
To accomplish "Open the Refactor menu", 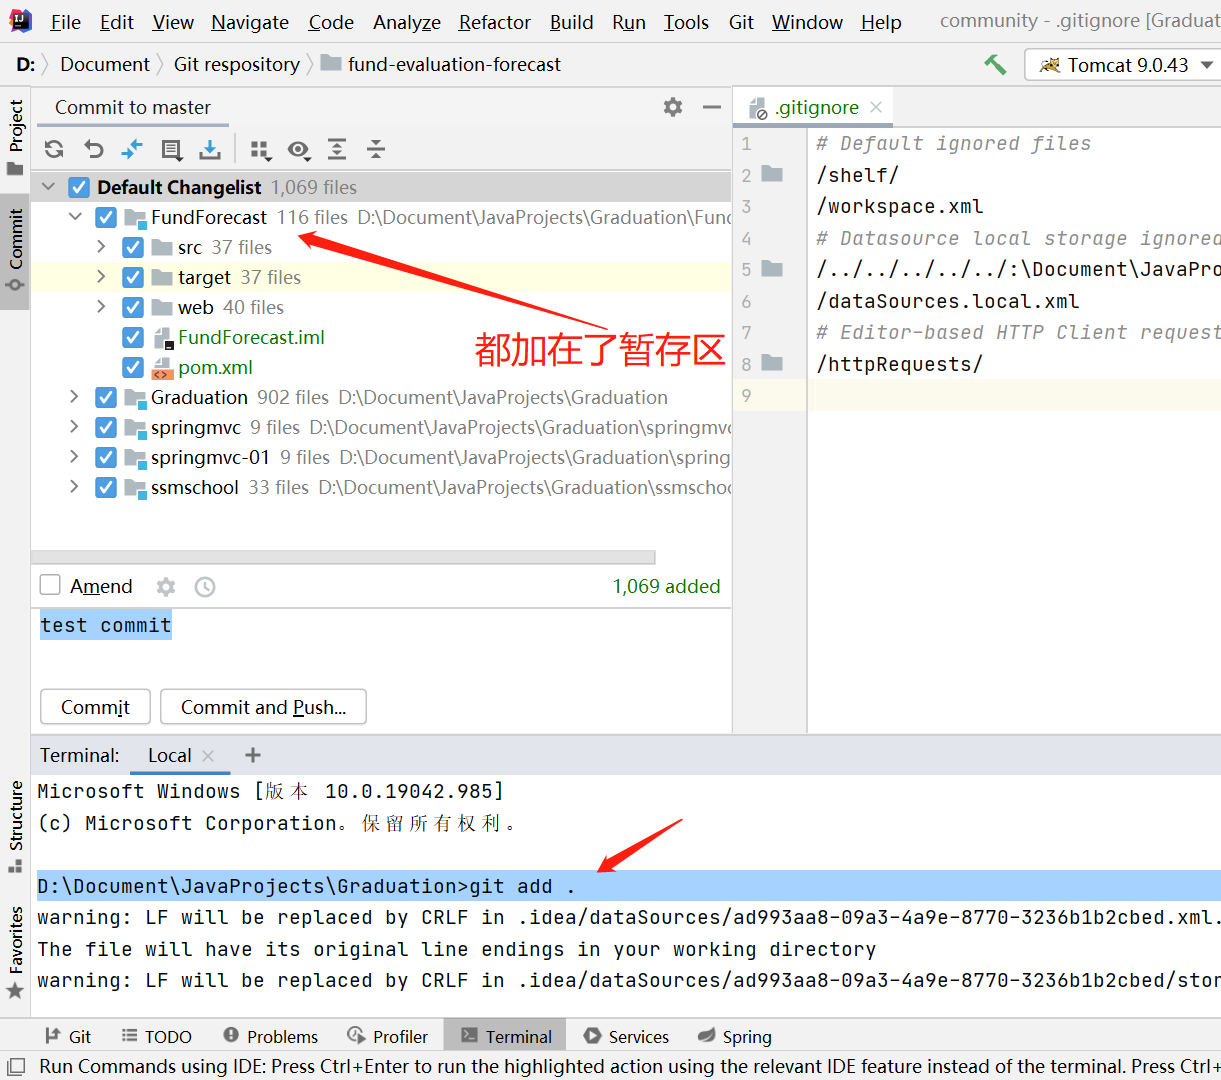I will (494, 22).
